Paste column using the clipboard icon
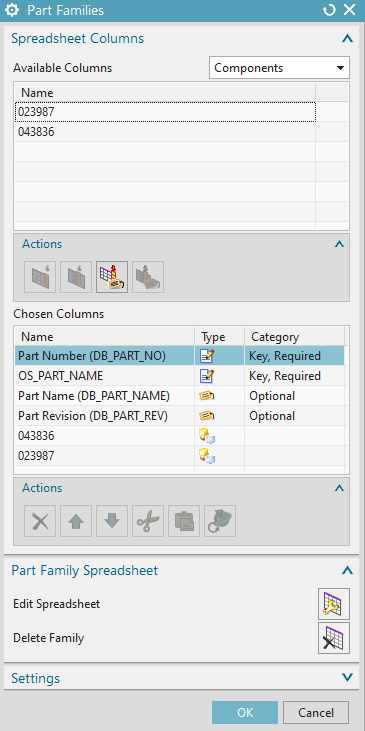 184,521
